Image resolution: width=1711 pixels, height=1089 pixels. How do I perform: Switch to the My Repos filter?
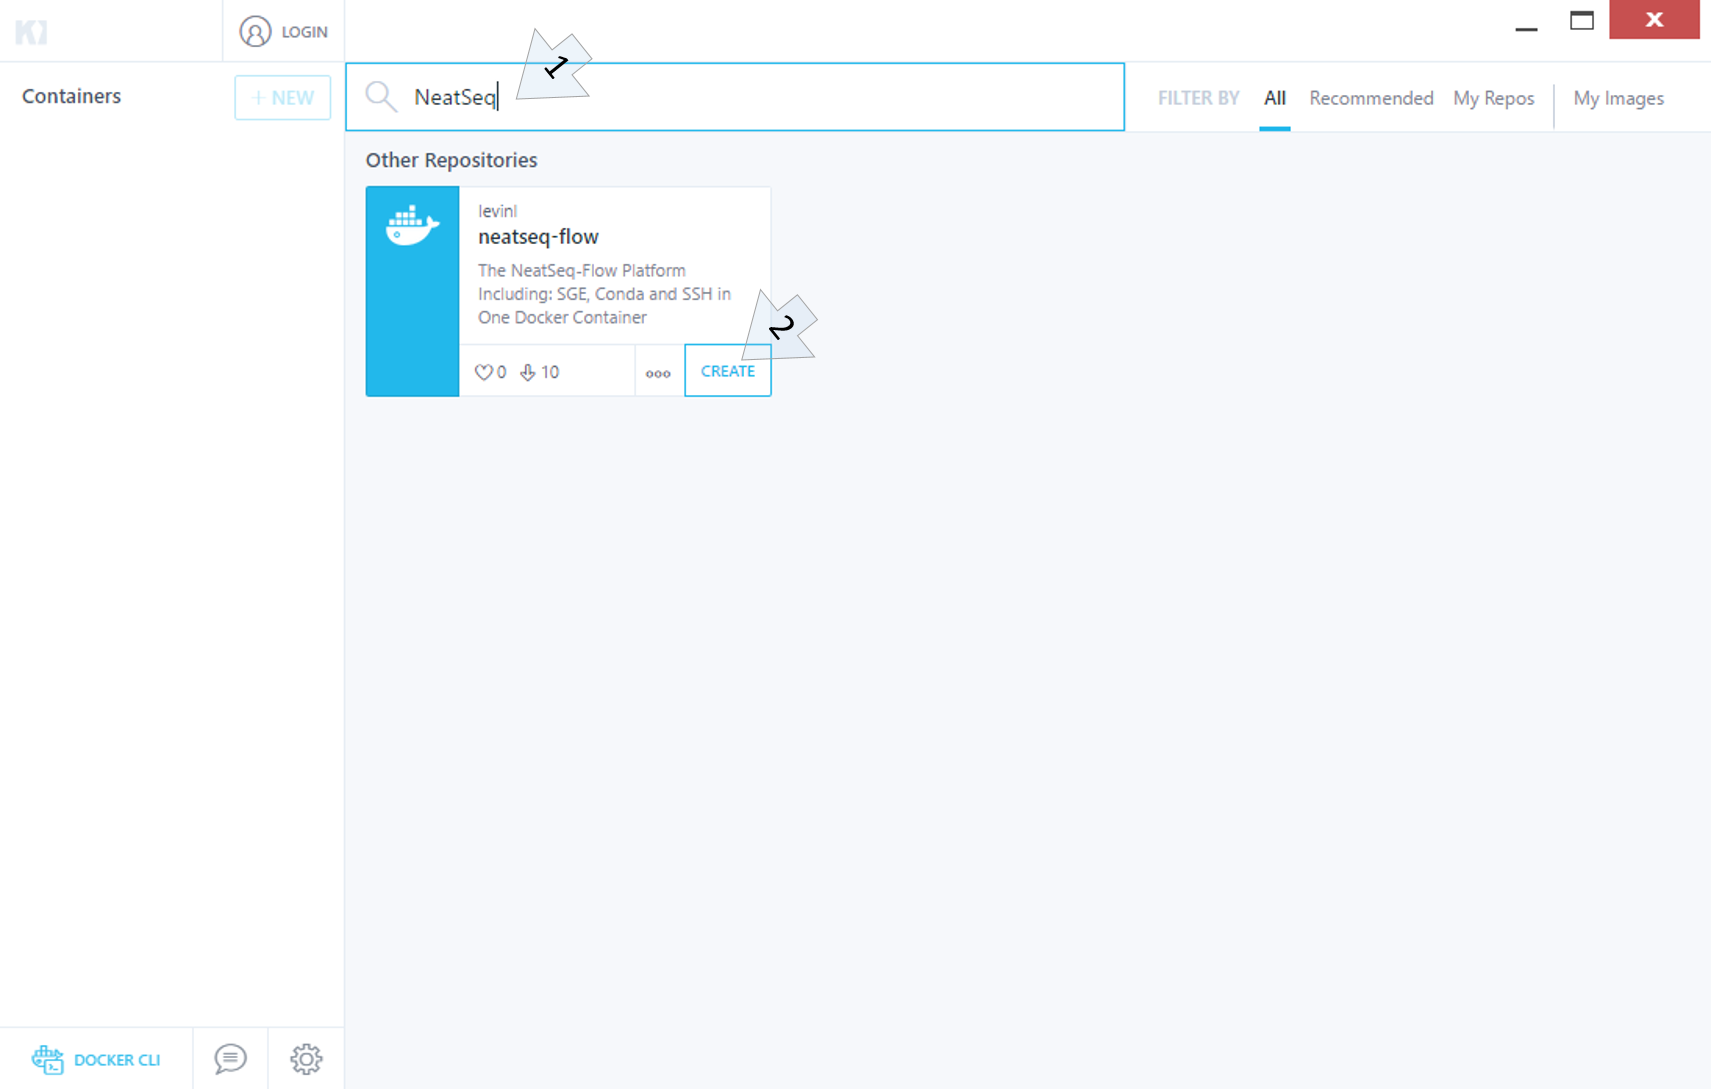(1493, 98)
